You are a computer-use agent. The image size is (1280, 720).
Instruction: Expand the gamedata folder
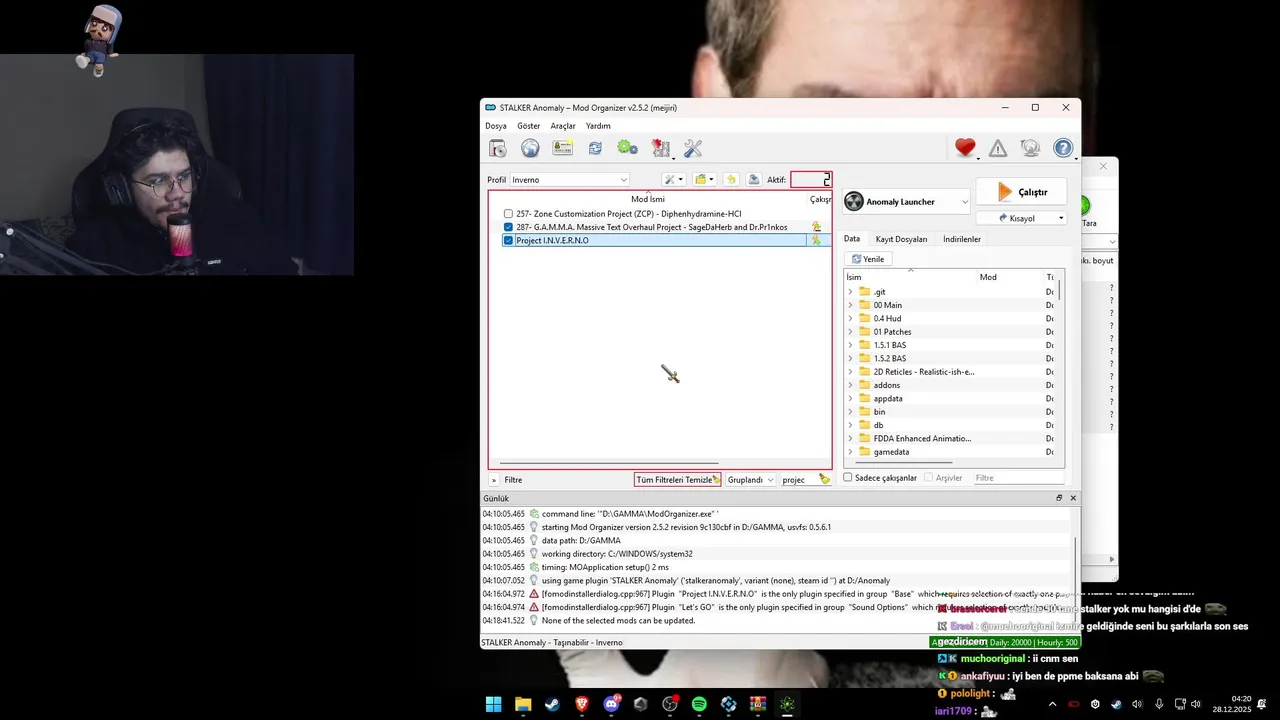(x=851, y=452)
